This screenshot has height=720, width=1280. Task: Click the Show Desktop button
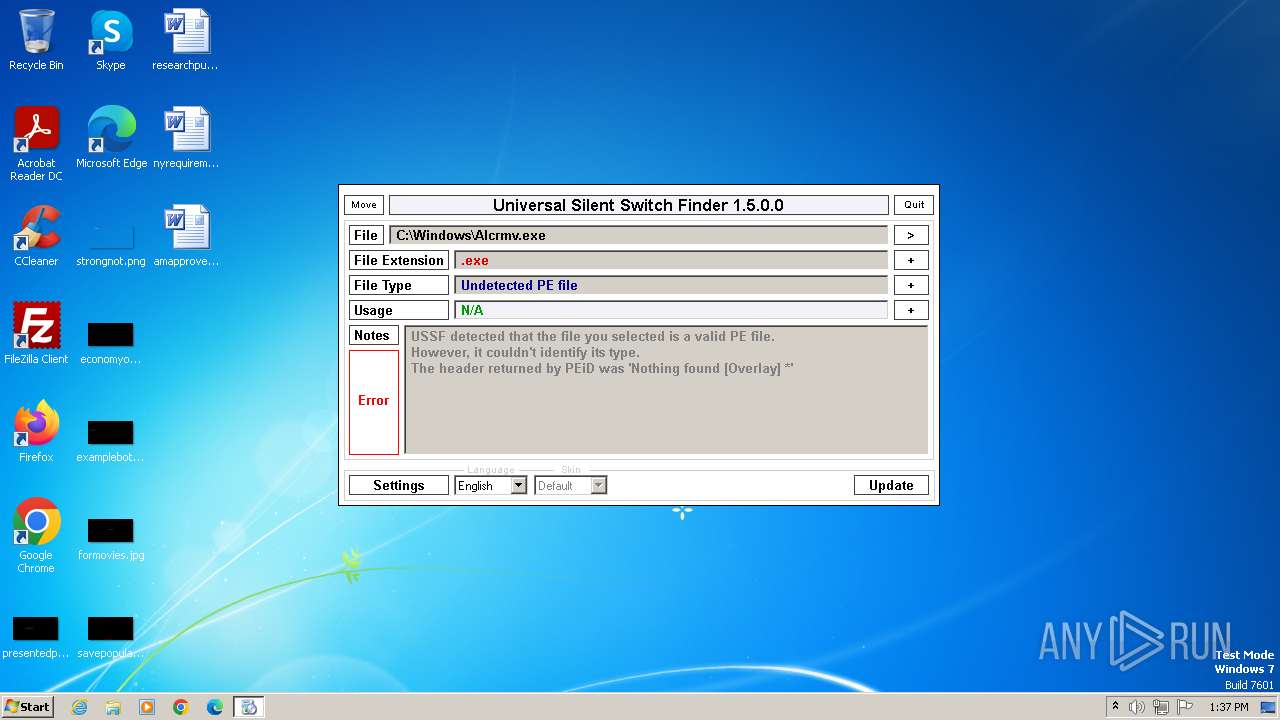click(1269, 707)
